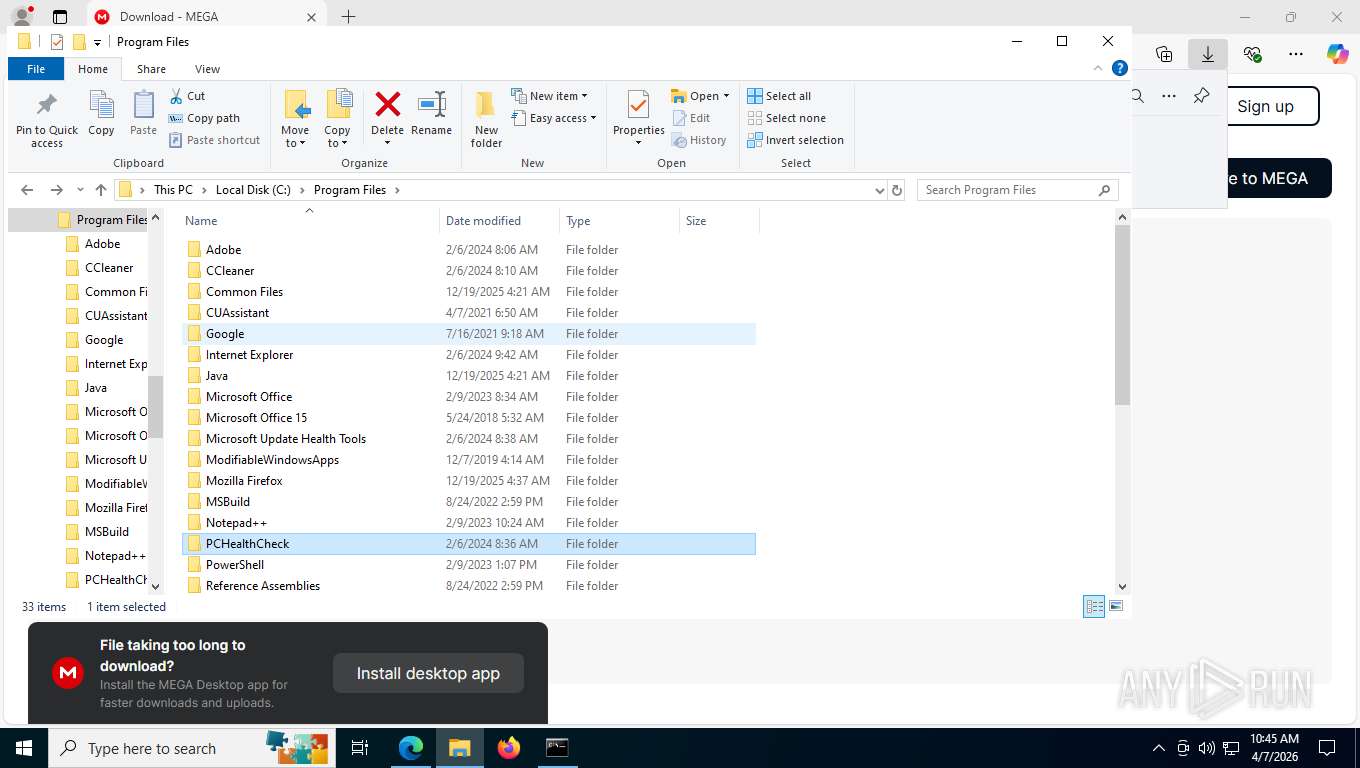Select the Notepad++ folder in list

pyautogui.click(x=468, y=523)
